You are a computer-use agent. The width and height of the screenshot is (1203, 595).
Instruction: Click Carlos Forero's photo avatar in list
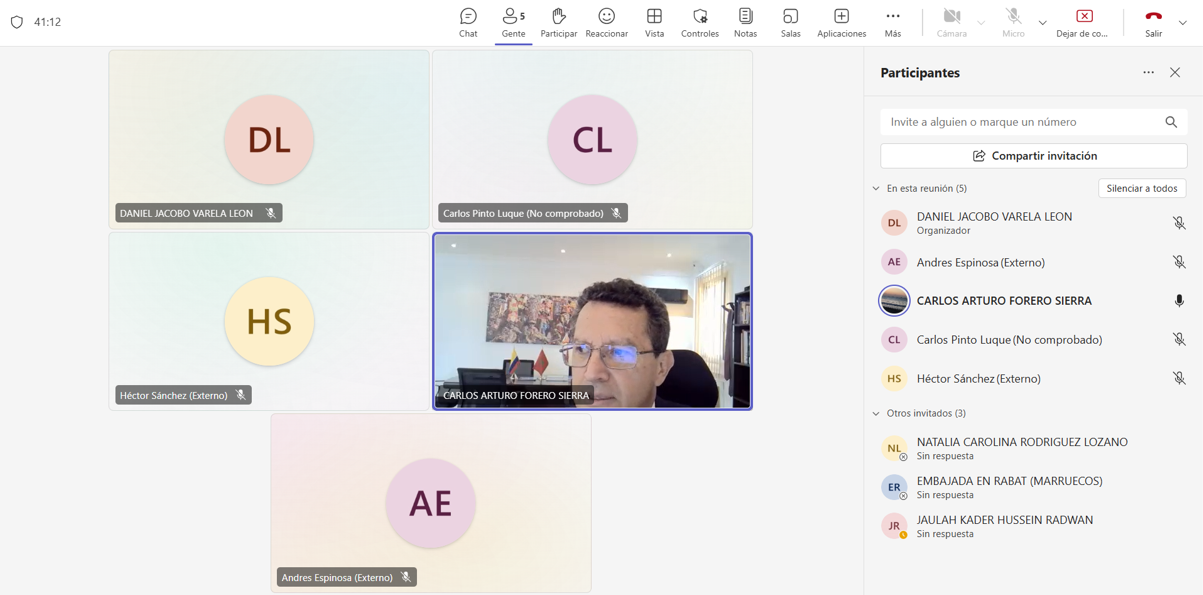pos(894,301)
